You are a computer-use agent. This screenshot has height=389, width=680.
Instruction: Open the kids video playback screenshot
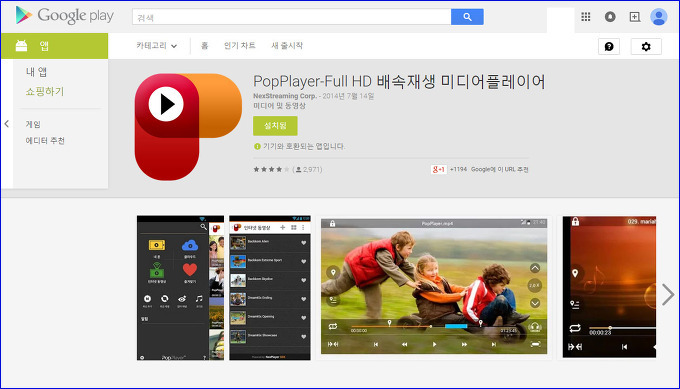point(434,286)
